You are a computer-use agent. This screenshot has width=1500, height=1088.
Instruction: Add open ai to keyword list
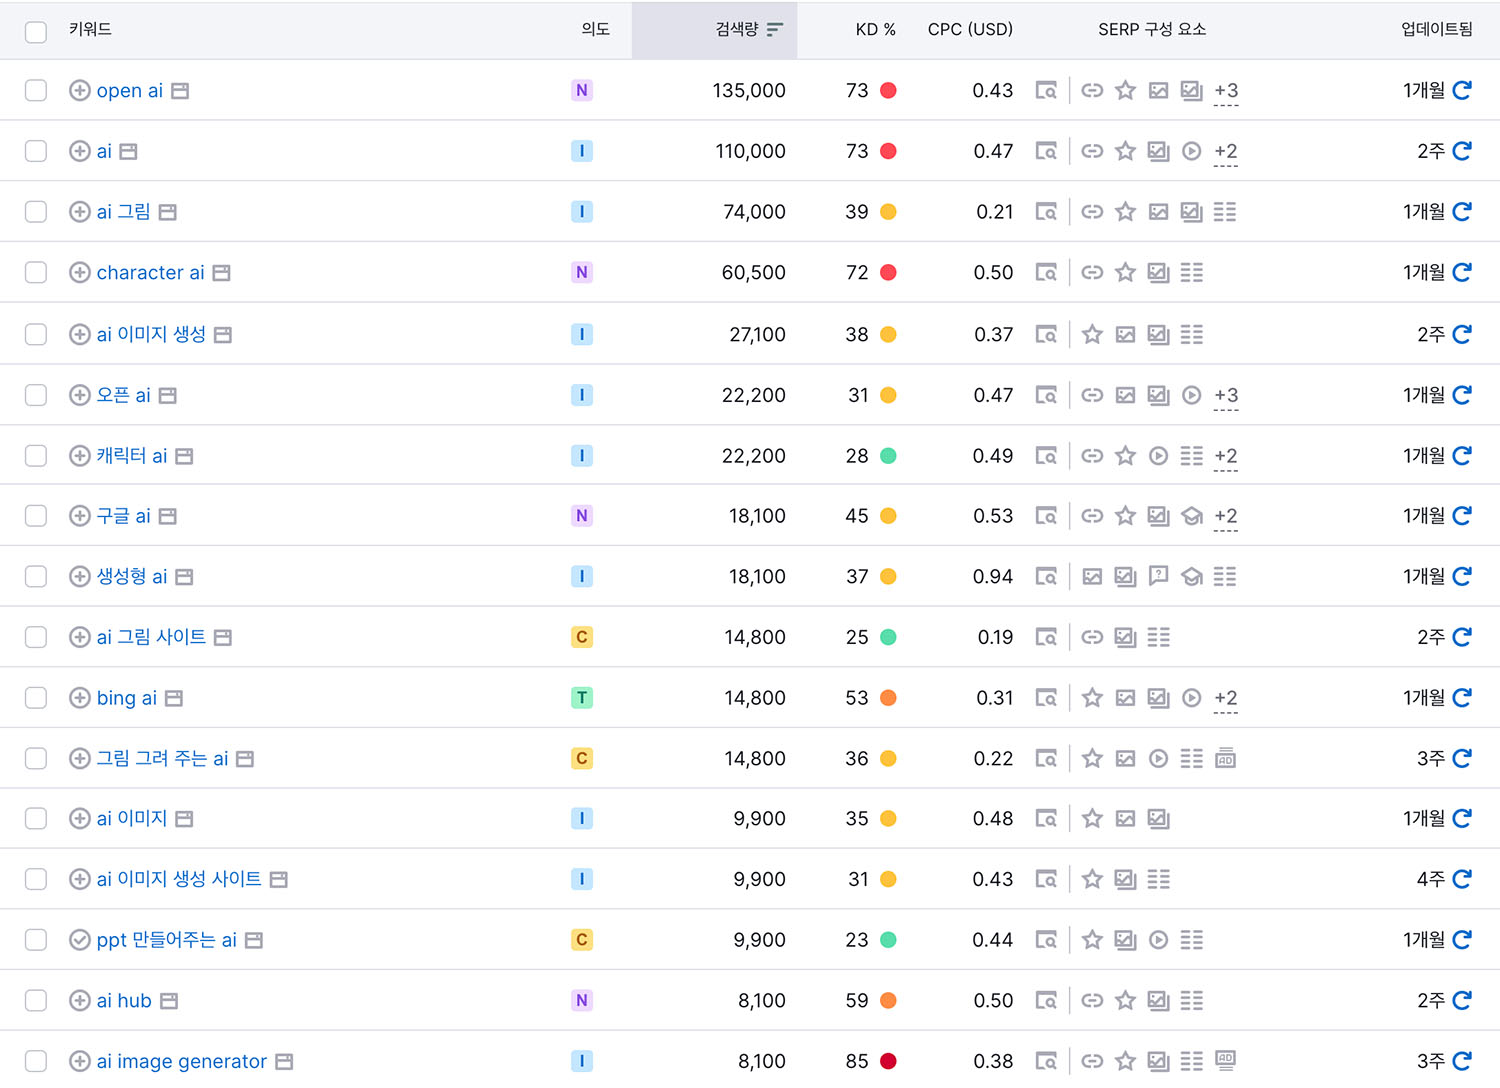pyautogui.click(x=80, y=91)
